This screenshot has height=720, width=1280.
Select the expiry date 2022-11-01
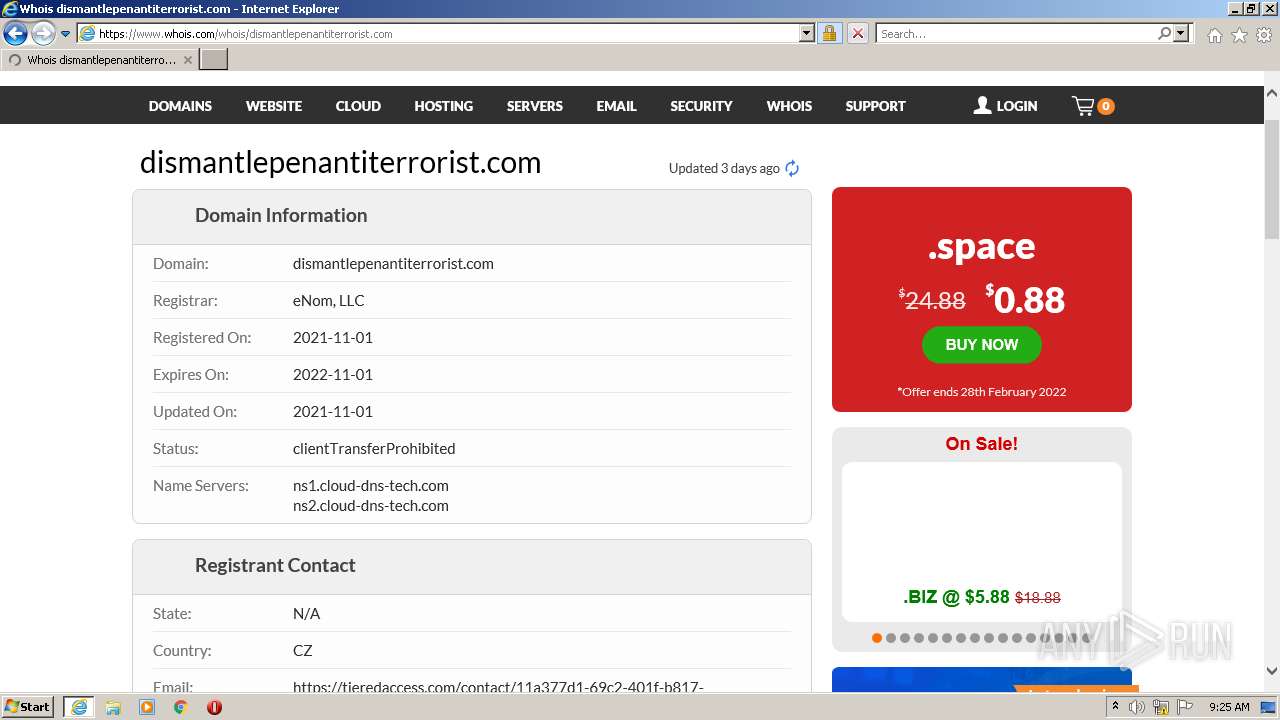click(333, 375)
